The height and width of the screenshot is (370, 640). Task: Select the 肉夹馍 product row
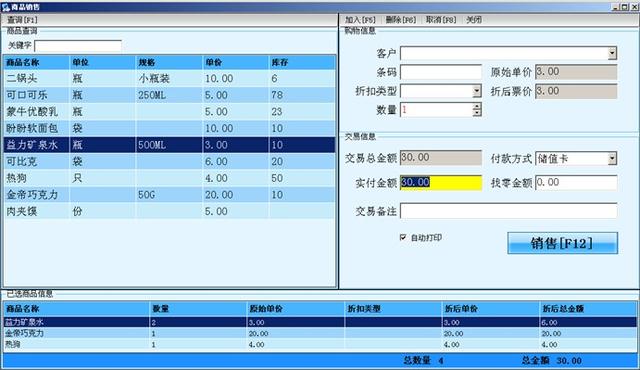pos(170,211)
